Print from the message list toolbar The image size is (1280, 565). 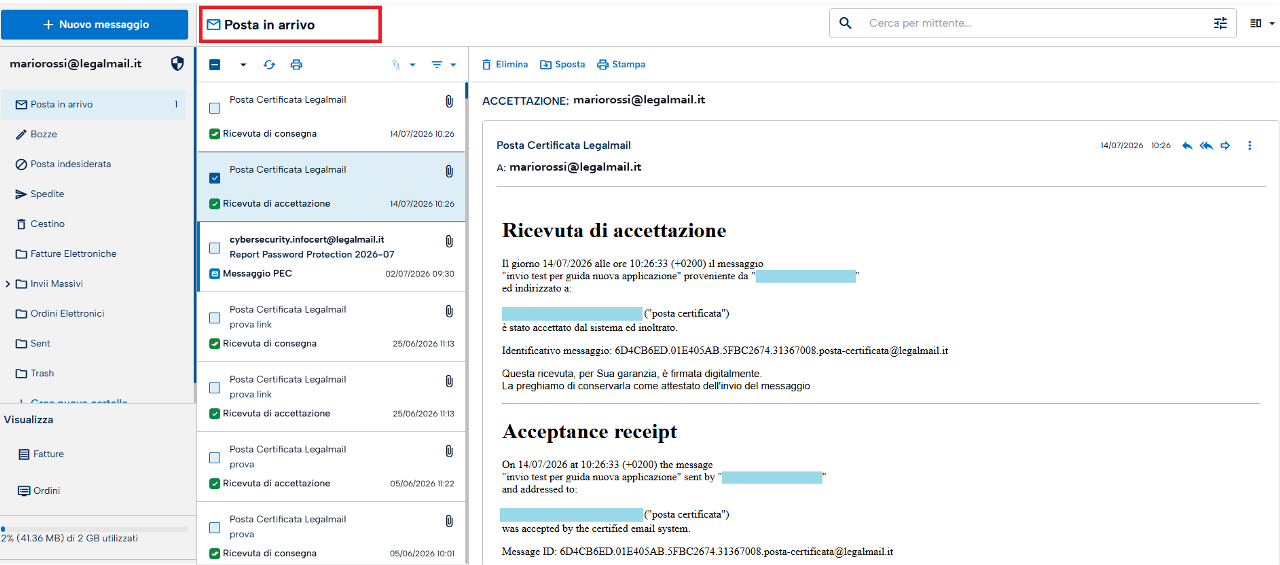click(296, 65)
